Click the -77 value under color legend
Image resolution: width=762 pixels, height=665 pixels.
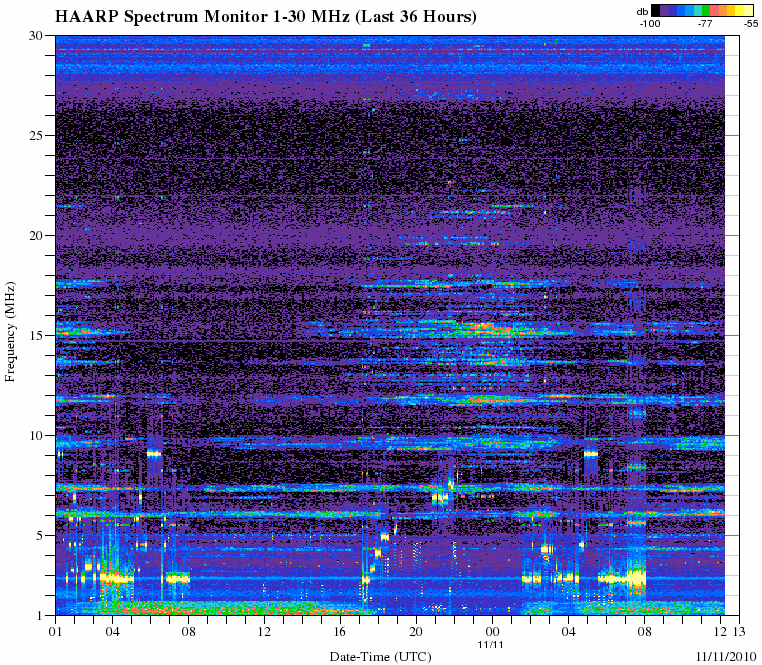[x=705, y=23]
